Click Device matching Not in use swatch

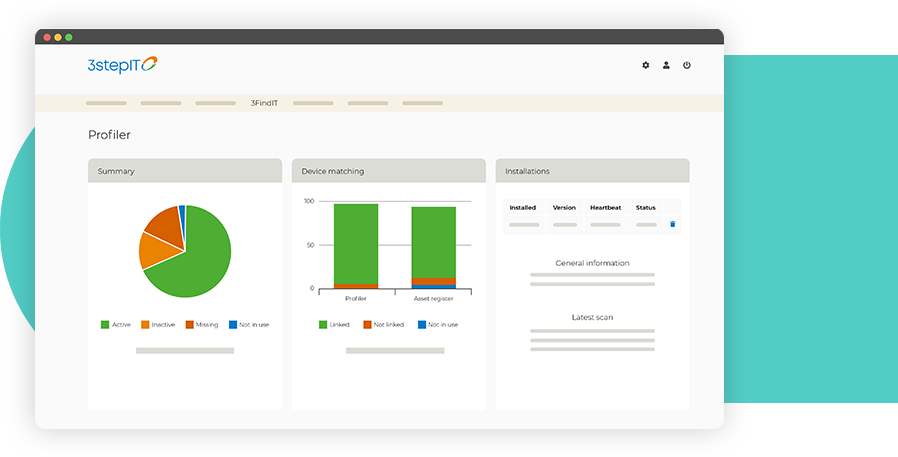[422, 325]
